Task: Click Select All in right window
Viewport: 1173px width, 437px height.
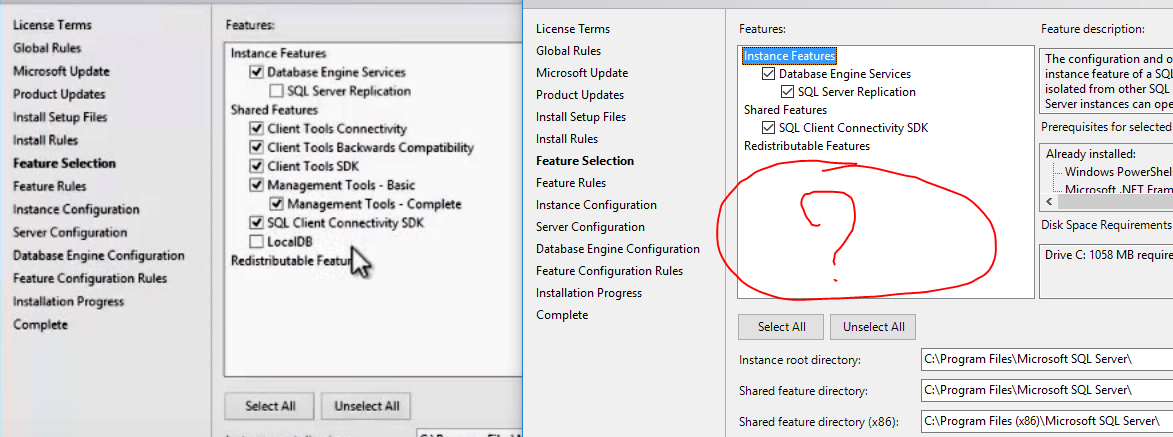Action: 781,327
